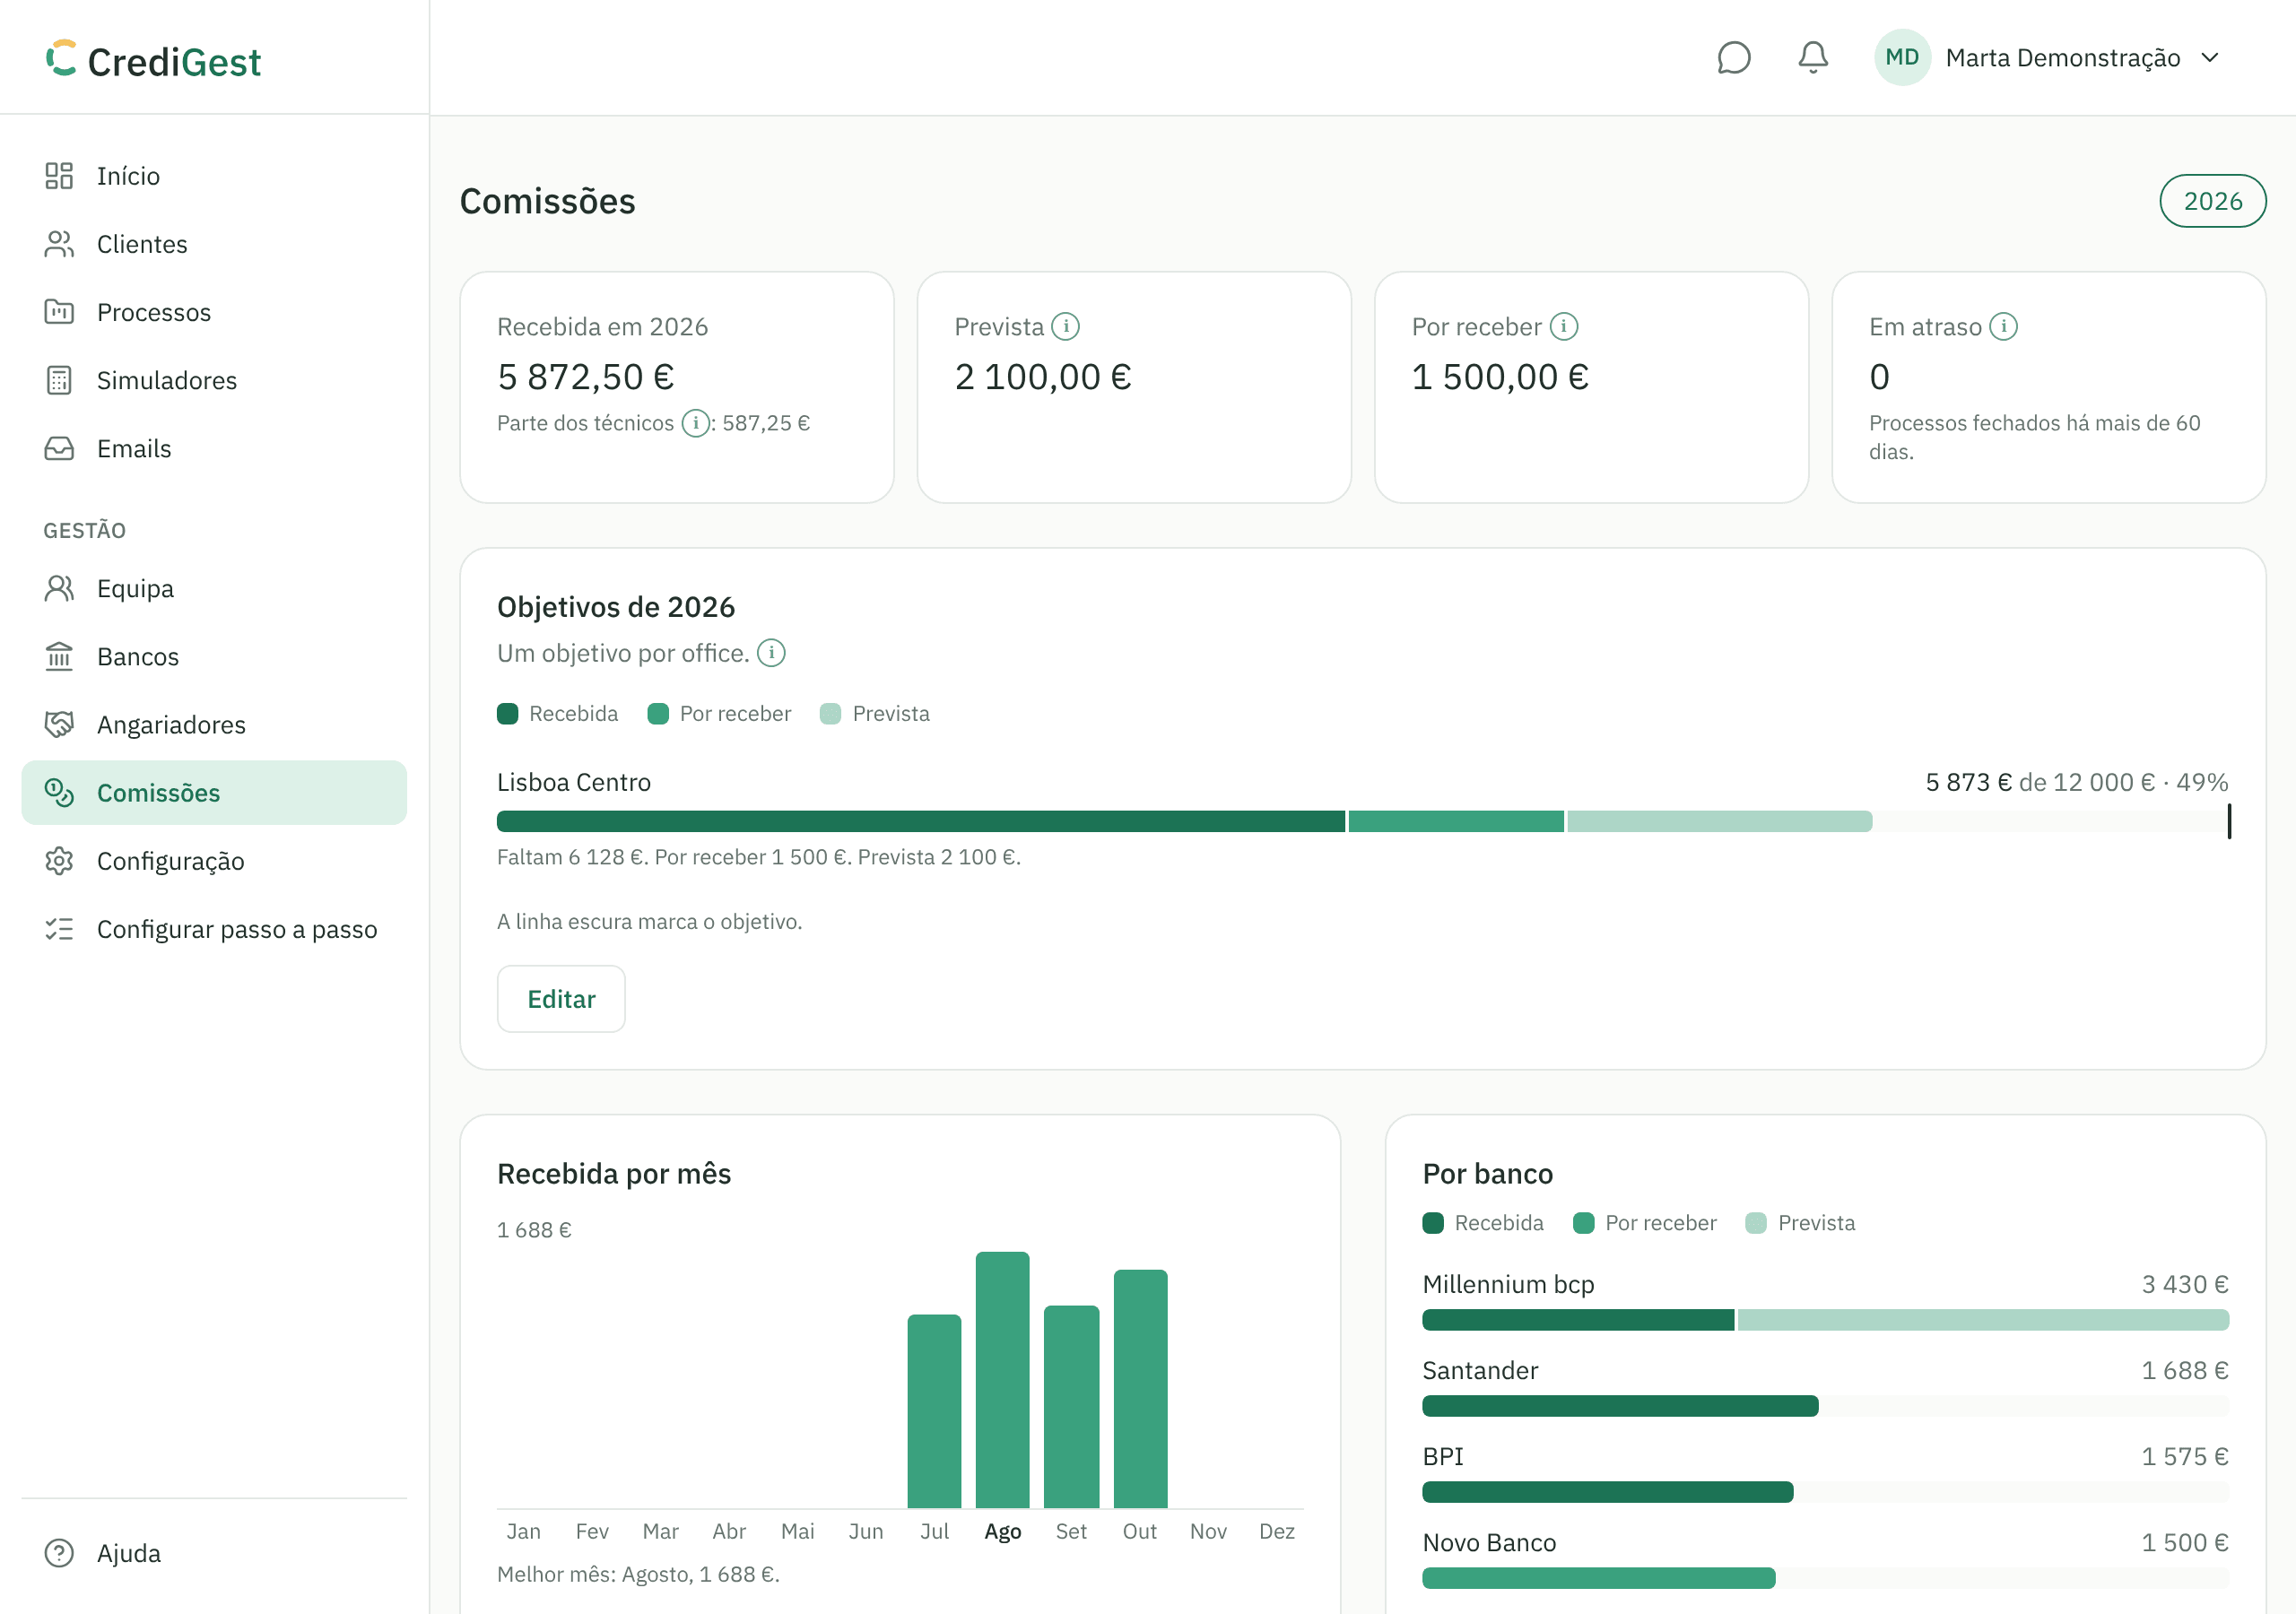Open the 2026 year selector
Image resolution: width=2296 pixels, height=1614 pixels.
(x=2212, y=201)
